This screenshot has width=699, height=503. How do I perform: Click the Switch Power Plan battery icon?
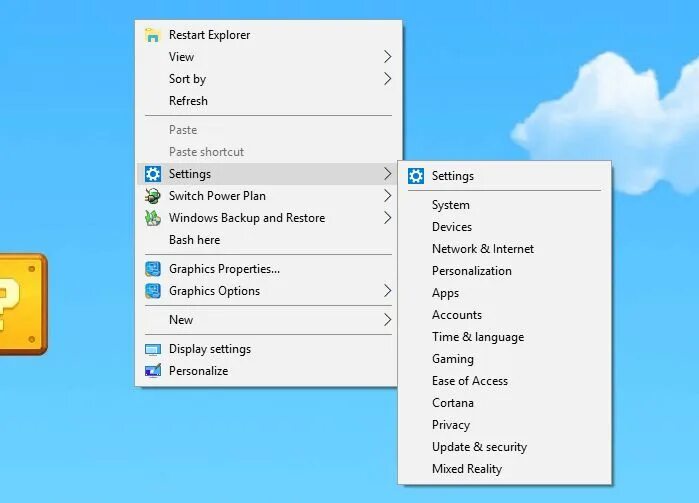(152, 196)
